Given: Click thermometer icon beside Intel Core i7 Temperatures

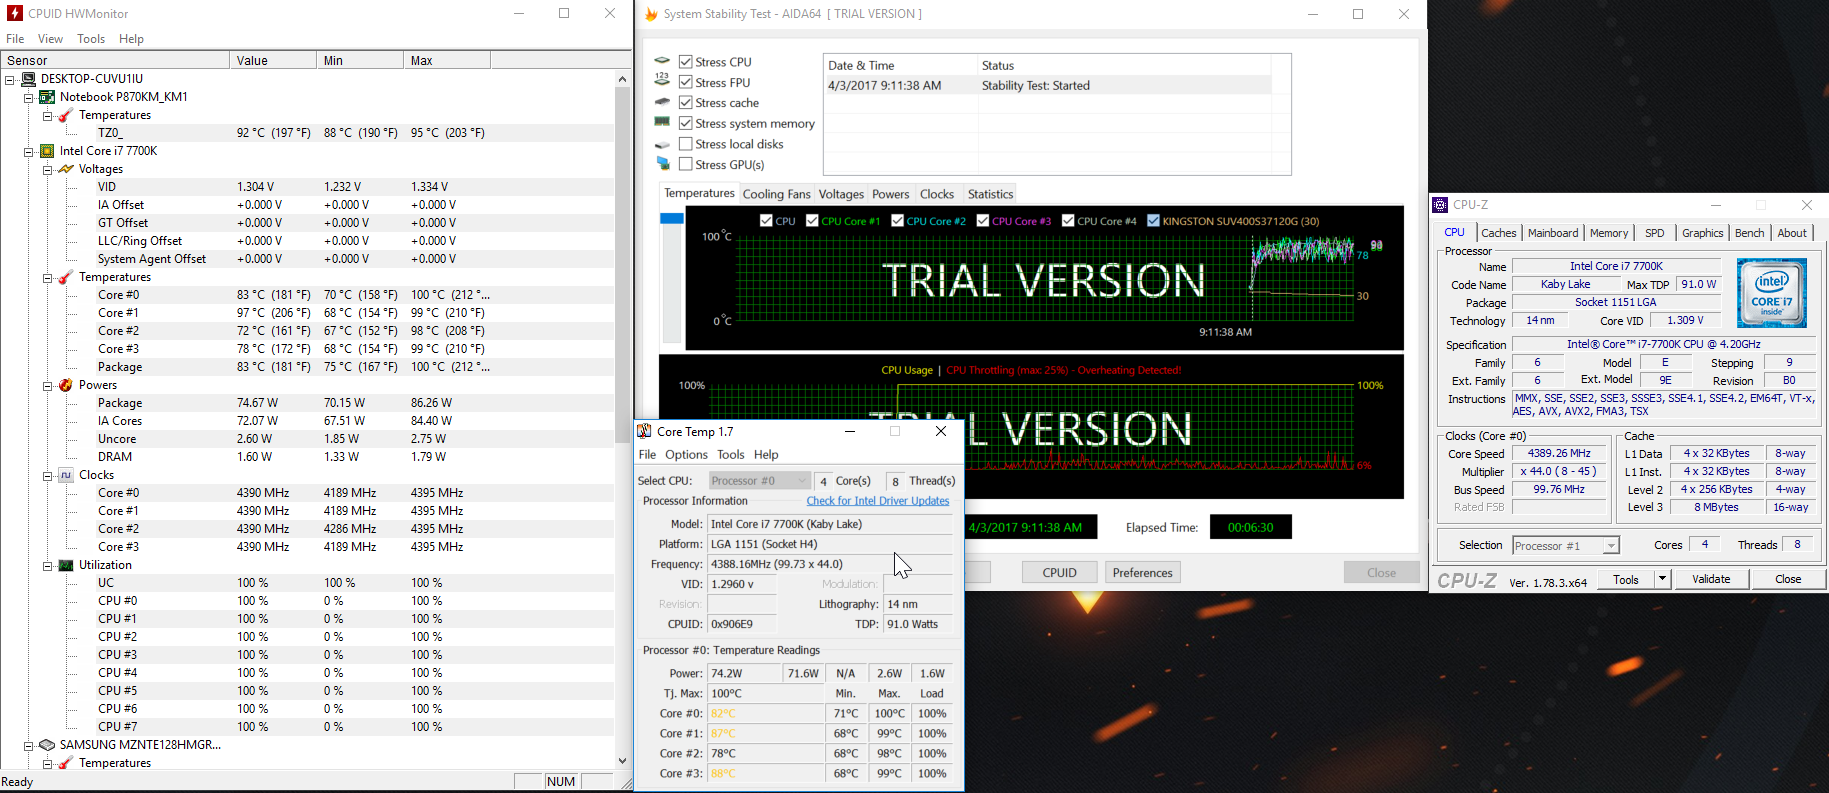Looking at the screenshot, I should tap(66, 277).
